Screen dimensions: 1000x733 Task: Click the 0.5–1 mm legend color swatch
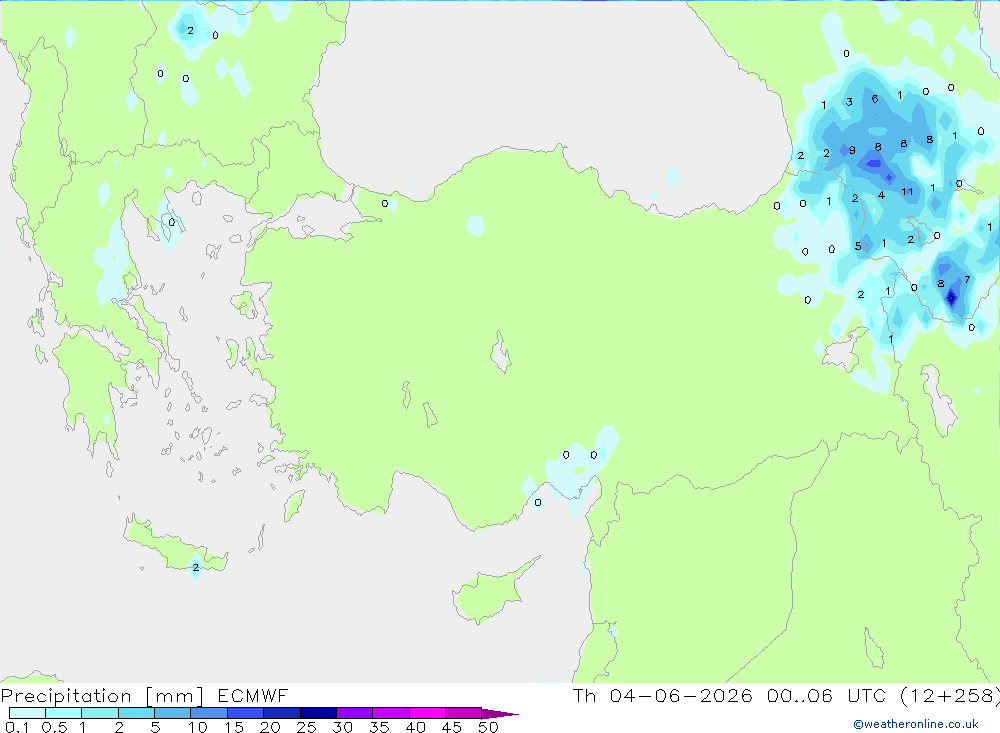pyautogui.click(x=63, y=713)
